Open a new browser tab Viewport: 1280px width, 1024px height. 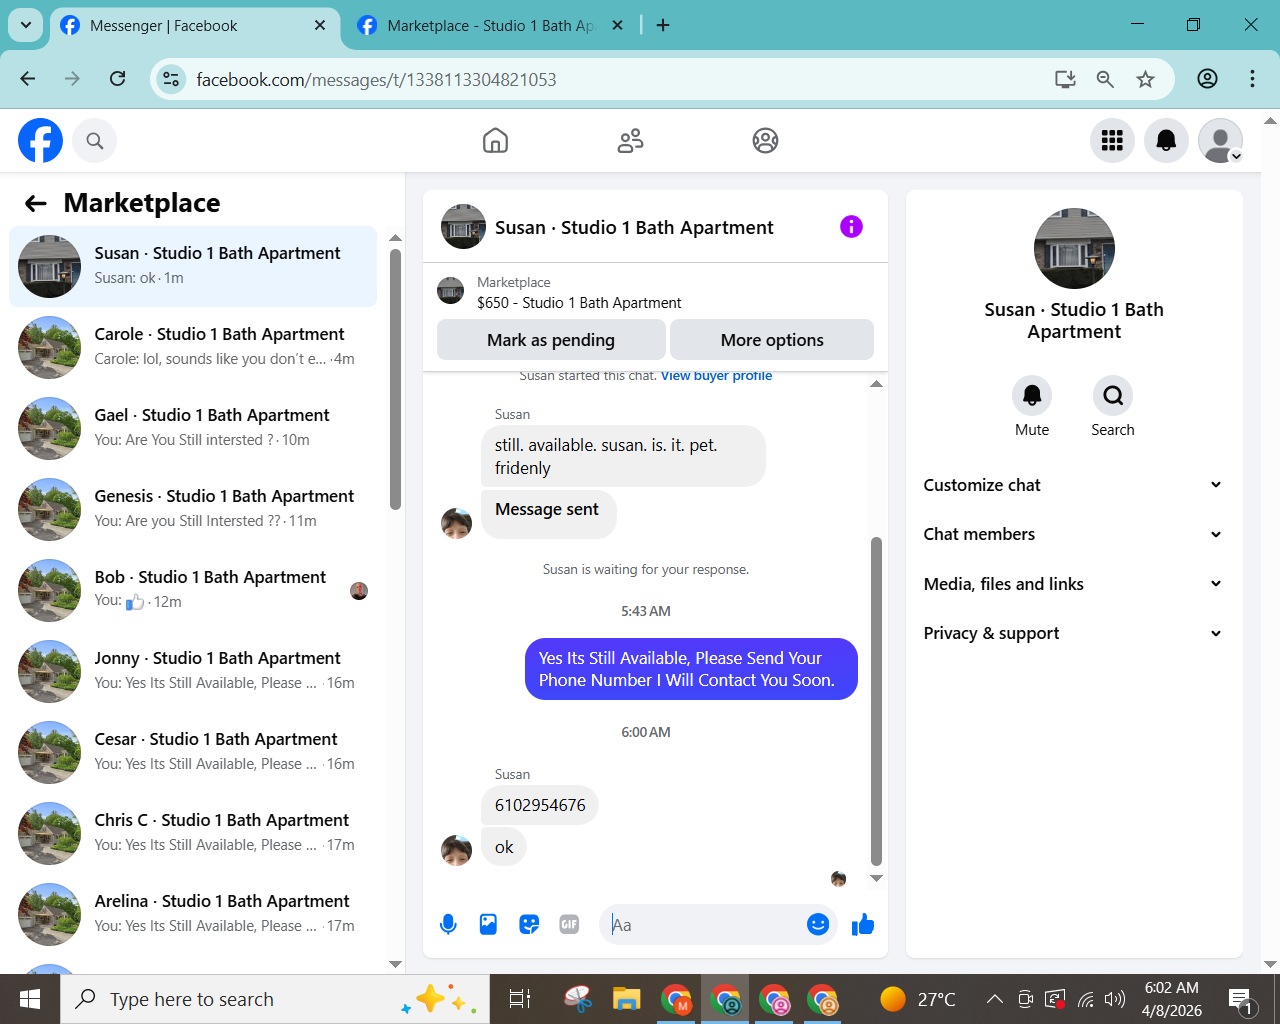[x=663, y=26]
